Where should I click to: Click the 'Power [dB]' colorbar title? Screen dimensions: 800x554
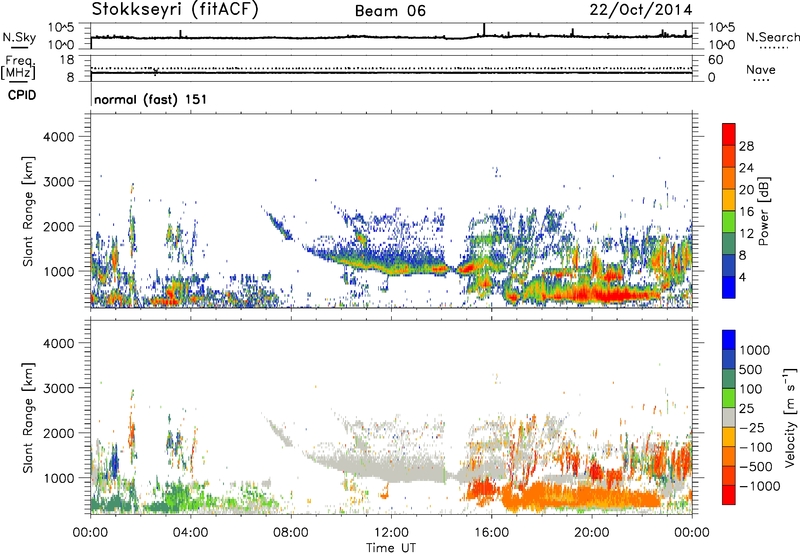point(764,211)
